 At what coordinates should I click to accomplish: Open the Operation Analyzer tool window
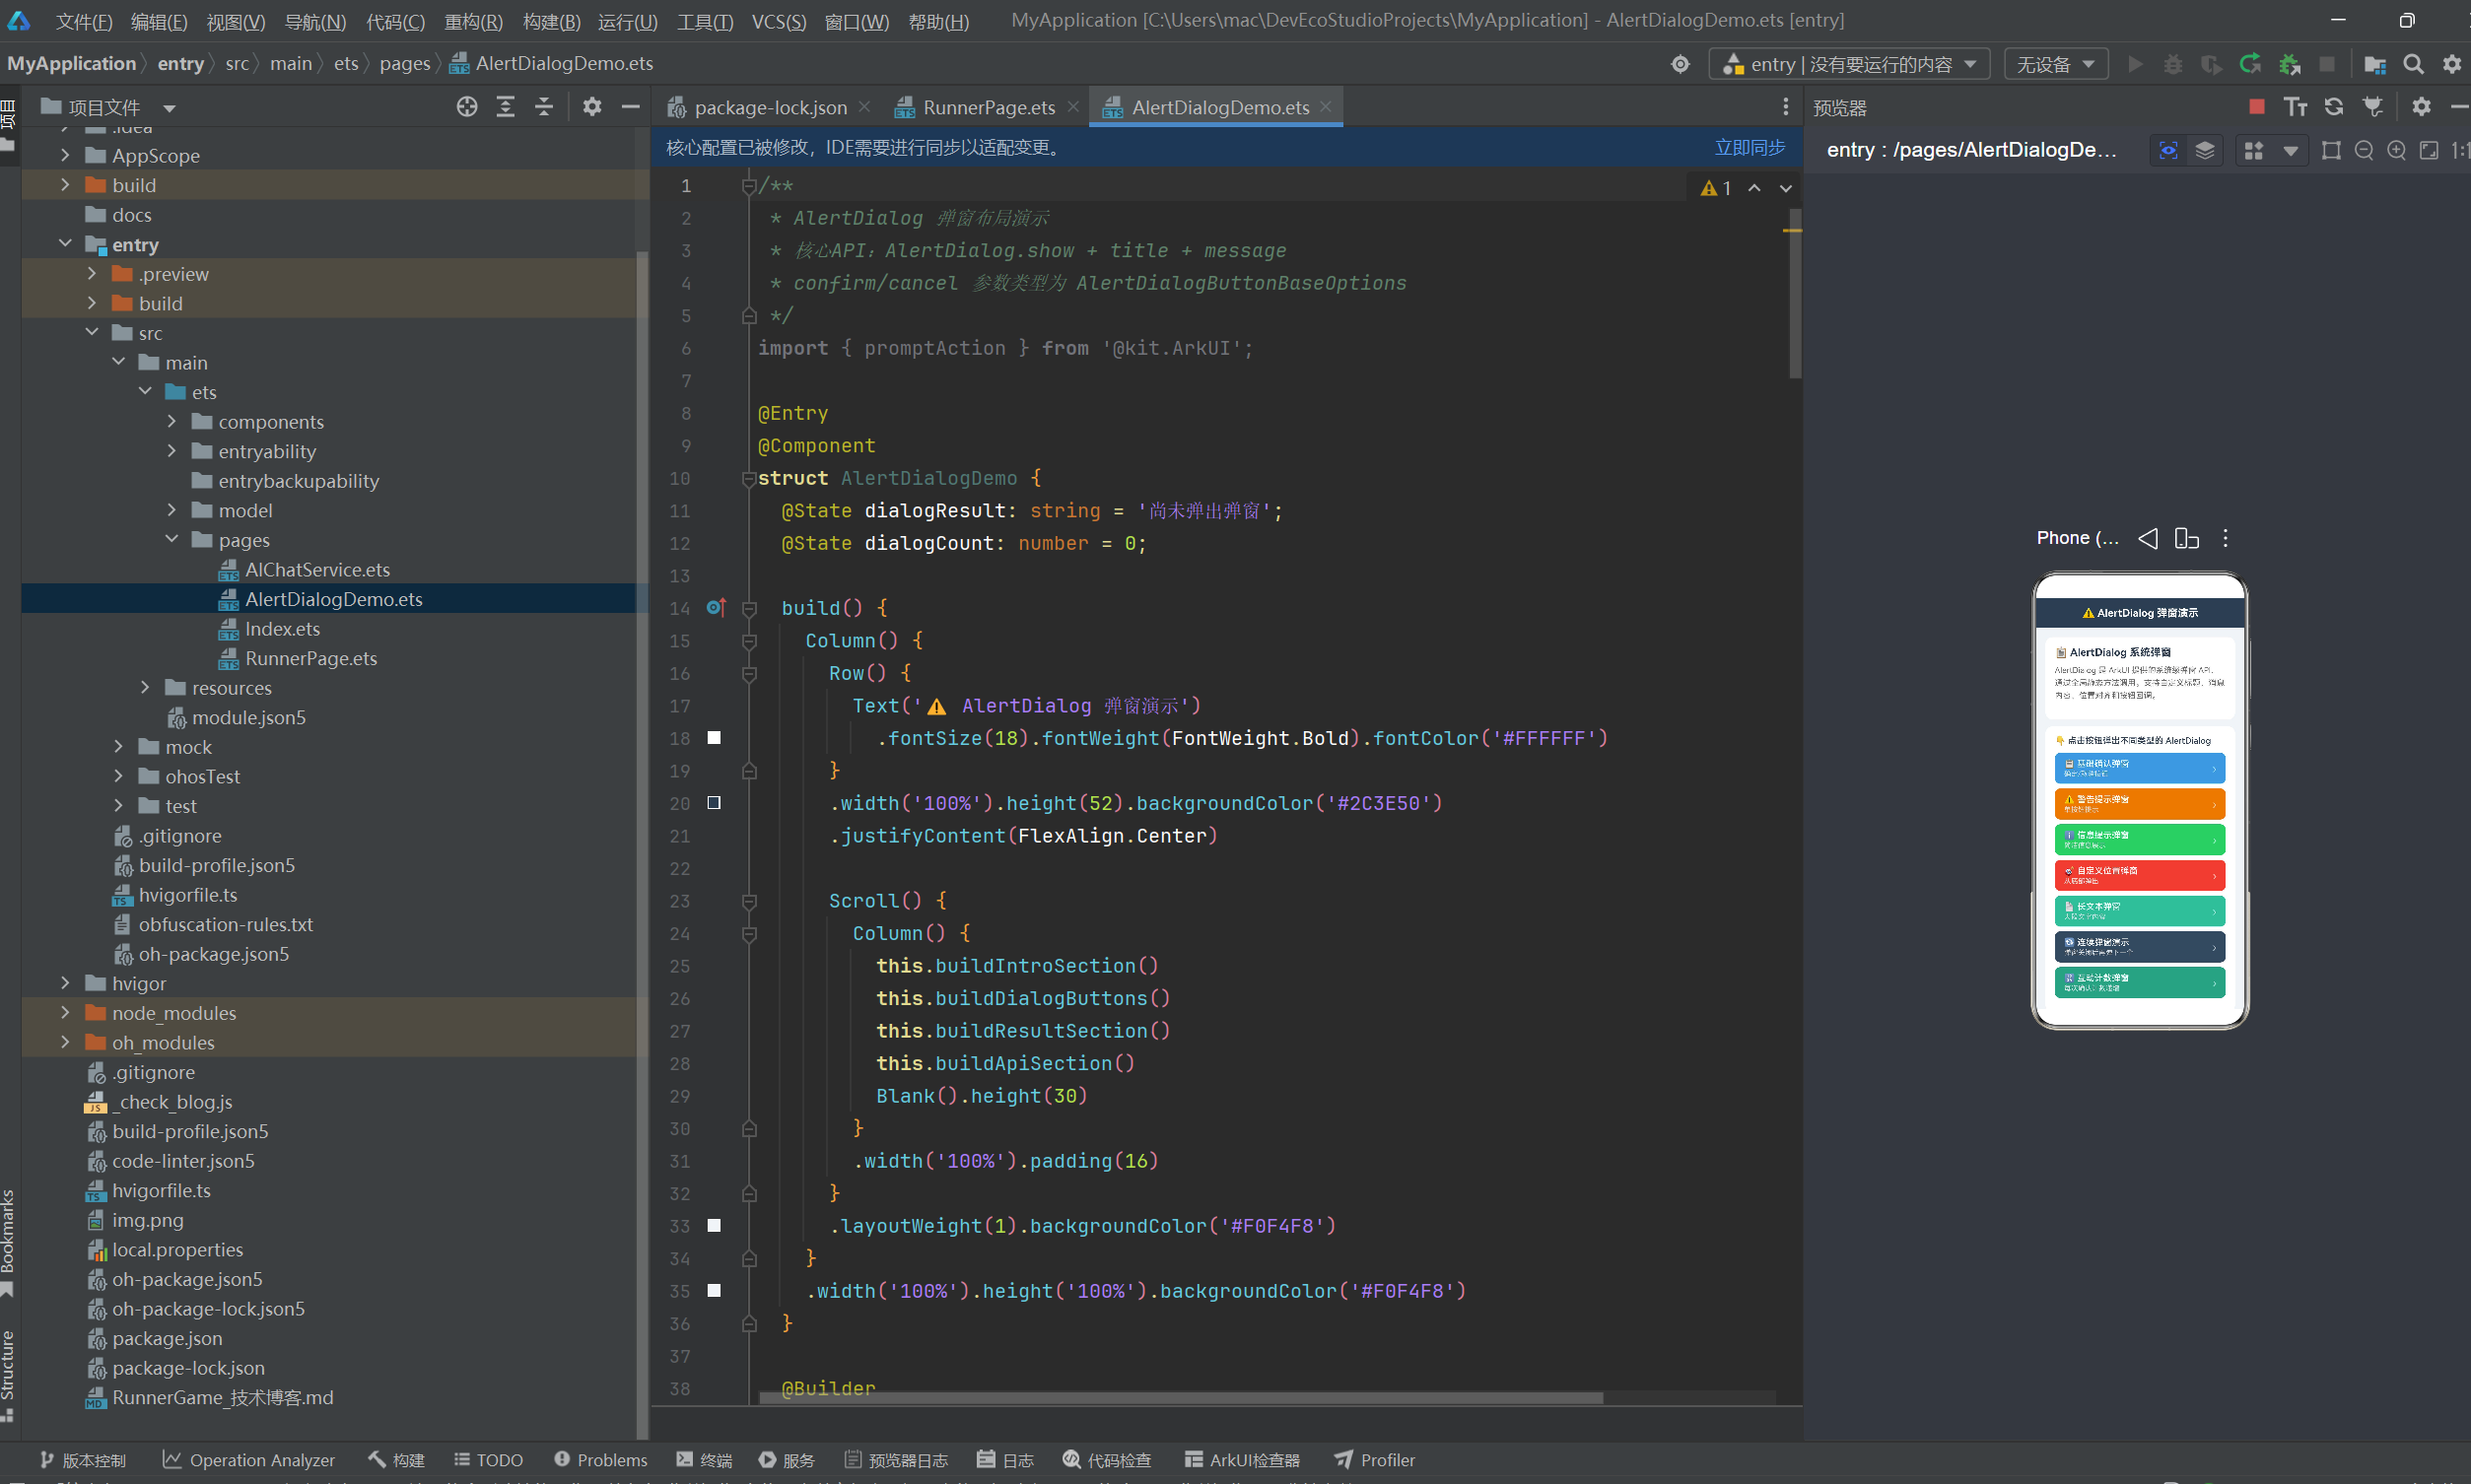(x=249, y=1460)
